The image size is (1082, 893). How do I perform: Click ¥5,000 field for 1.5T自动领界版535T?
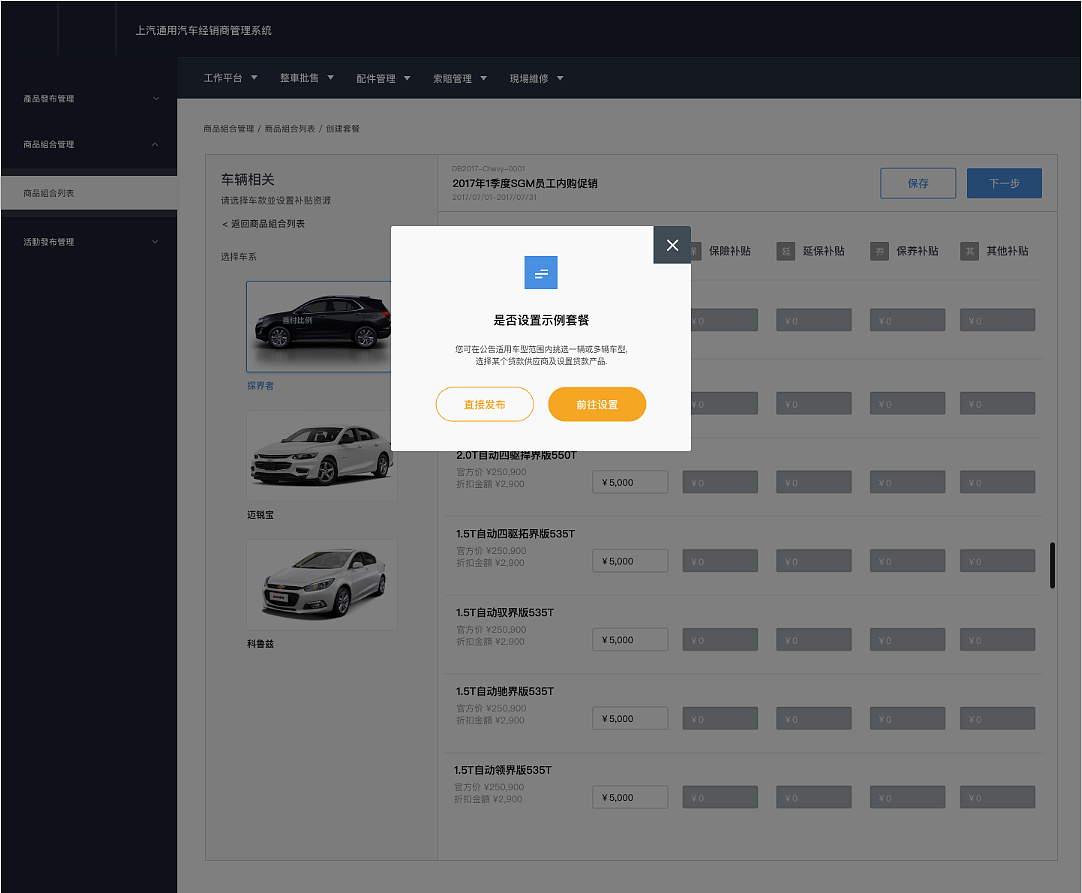click(630, 797)
